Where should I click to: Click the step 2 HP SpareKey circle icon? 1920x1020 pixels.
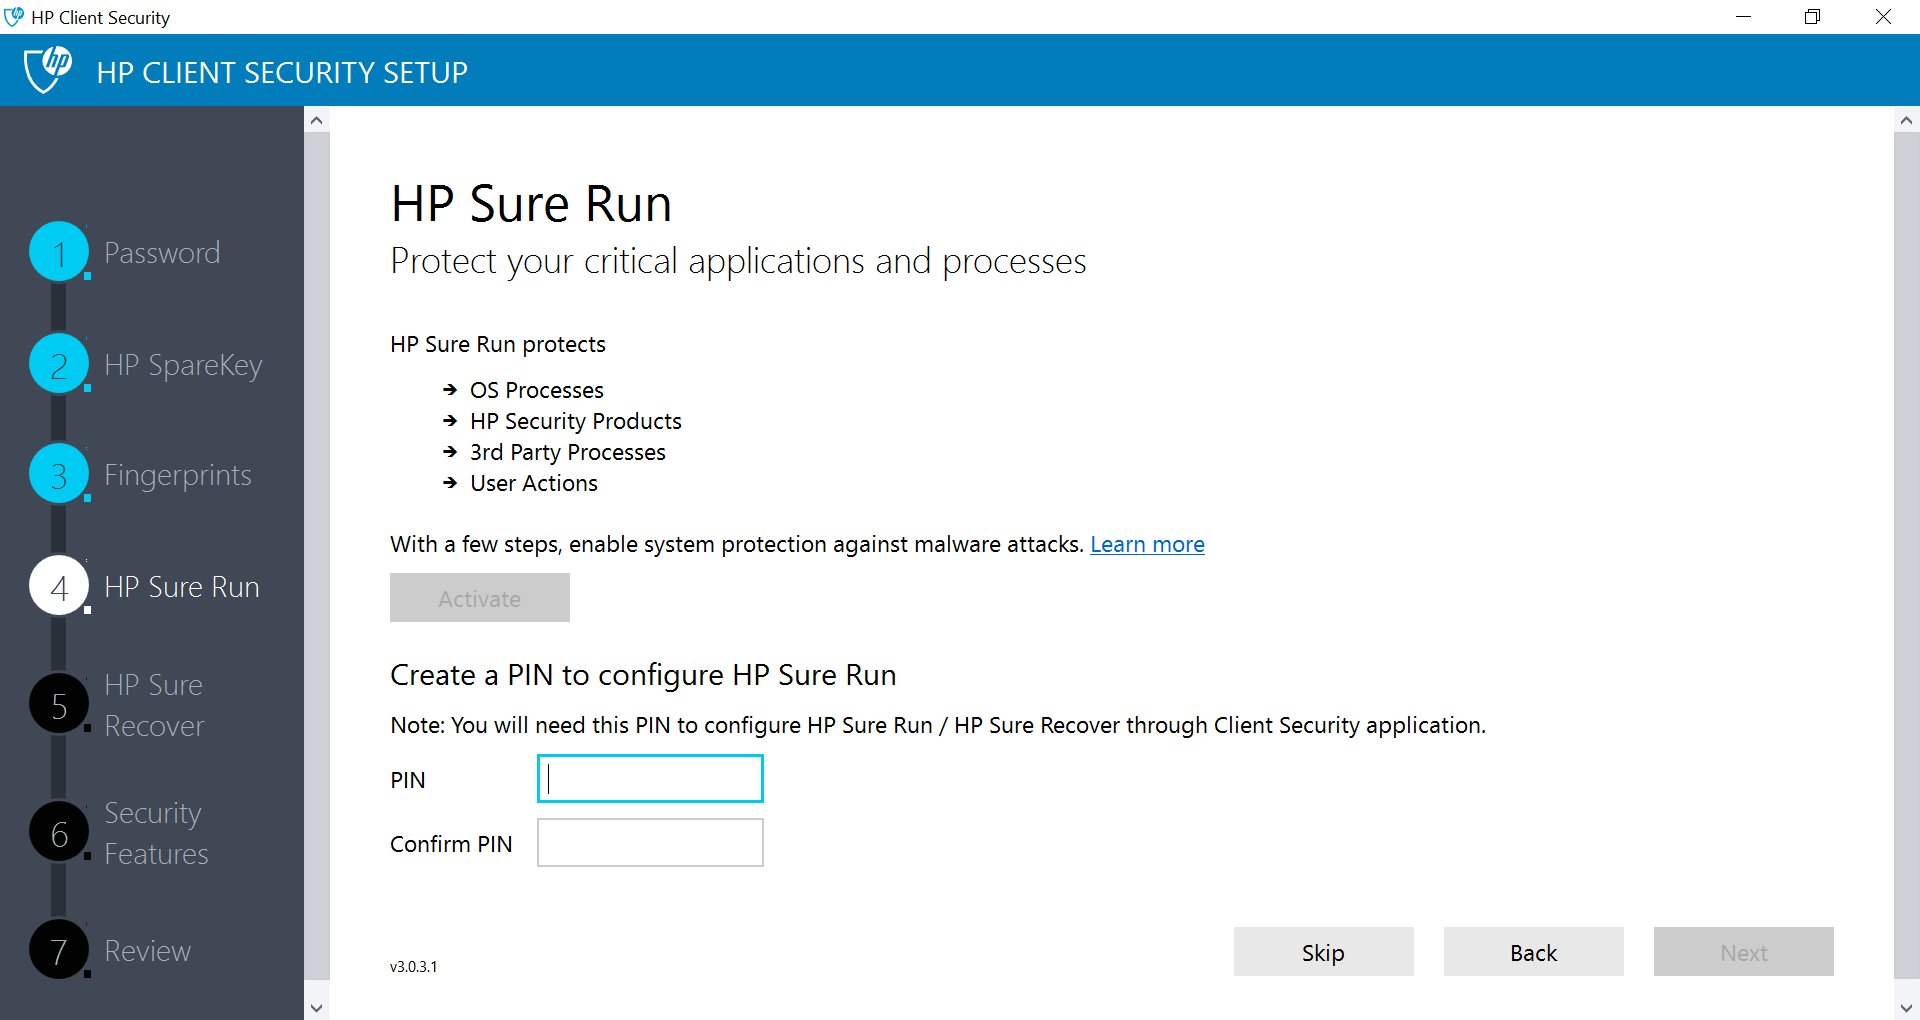click(x=59, y=364)
